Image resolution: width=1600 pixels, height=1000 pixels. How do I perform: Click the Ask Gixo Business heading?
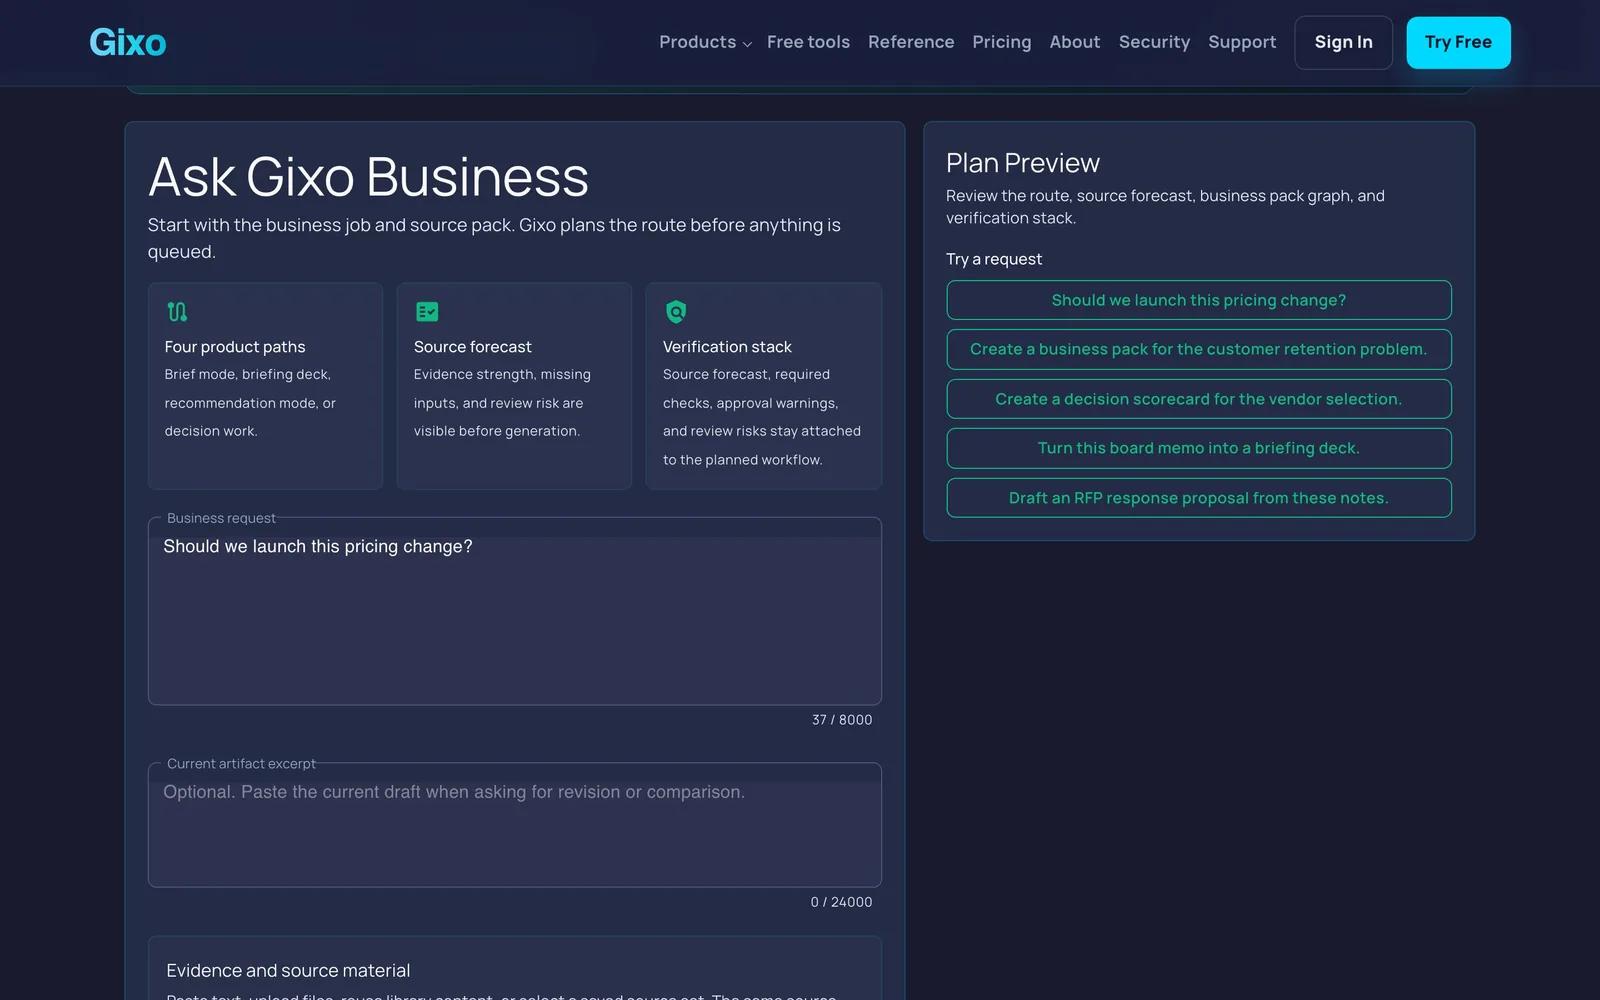(x=368, y=177)
